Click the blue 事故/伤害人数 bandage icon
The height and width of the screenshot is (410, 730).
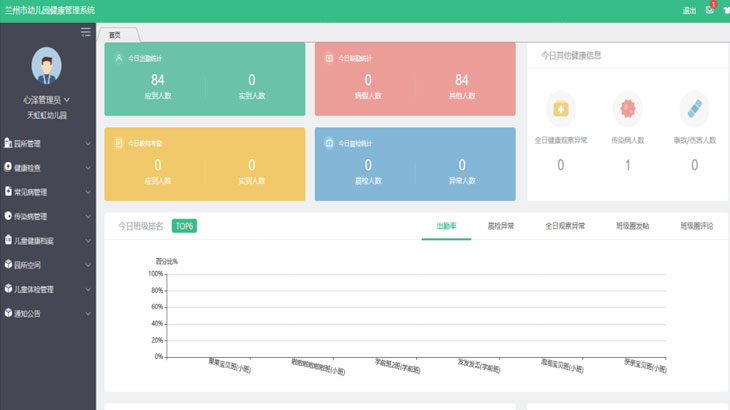pyautogui.click(x=695, y=108)
